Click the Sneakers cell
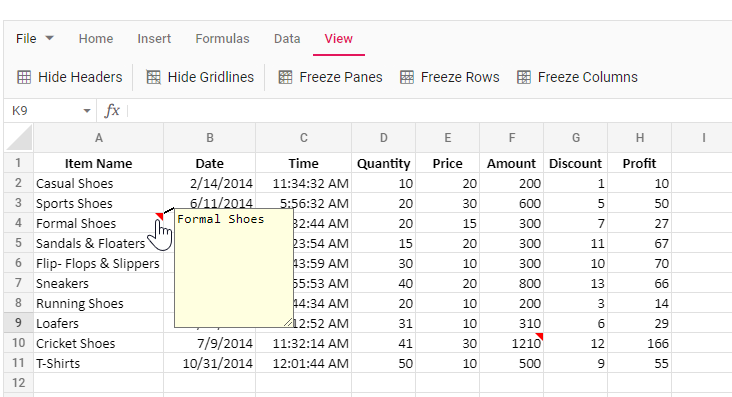Viewport: 732px width, 397px height. click(99, 284)
